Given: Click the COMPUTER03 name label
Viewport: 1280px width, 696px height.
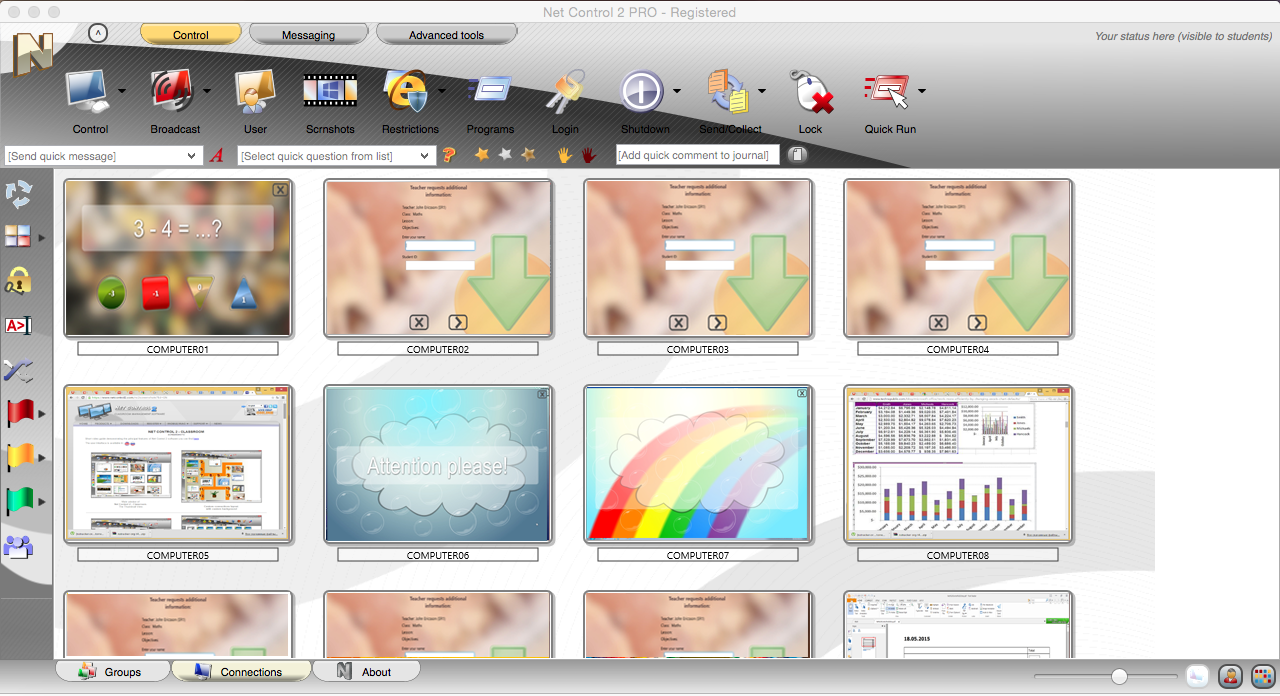Looking at the screenshot, I should click(x=698, y=349).
